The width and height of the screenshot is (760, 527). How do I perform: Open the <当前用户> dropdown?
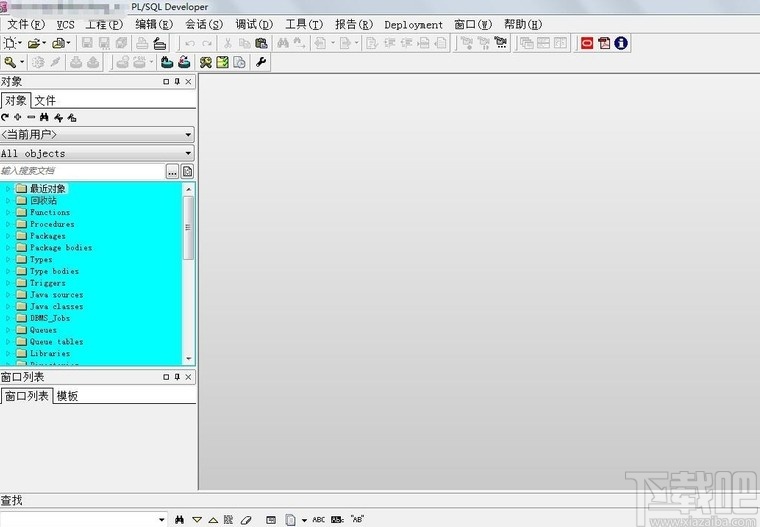[189, 135]
